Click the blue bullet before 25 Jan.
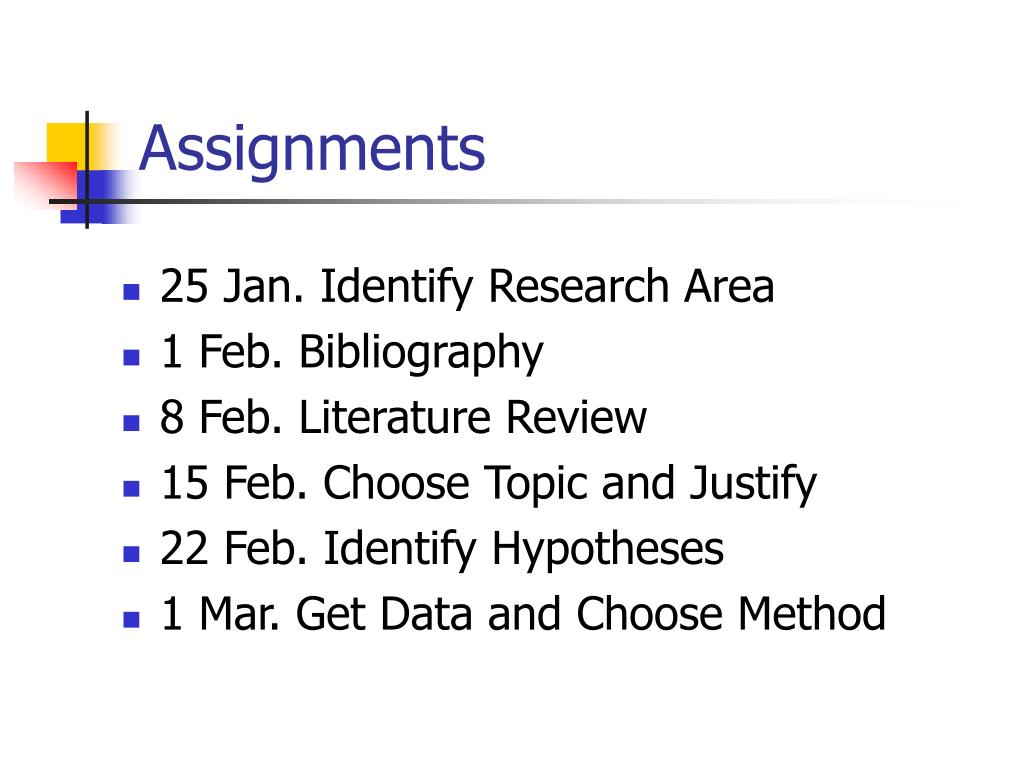 coord(131,291)
